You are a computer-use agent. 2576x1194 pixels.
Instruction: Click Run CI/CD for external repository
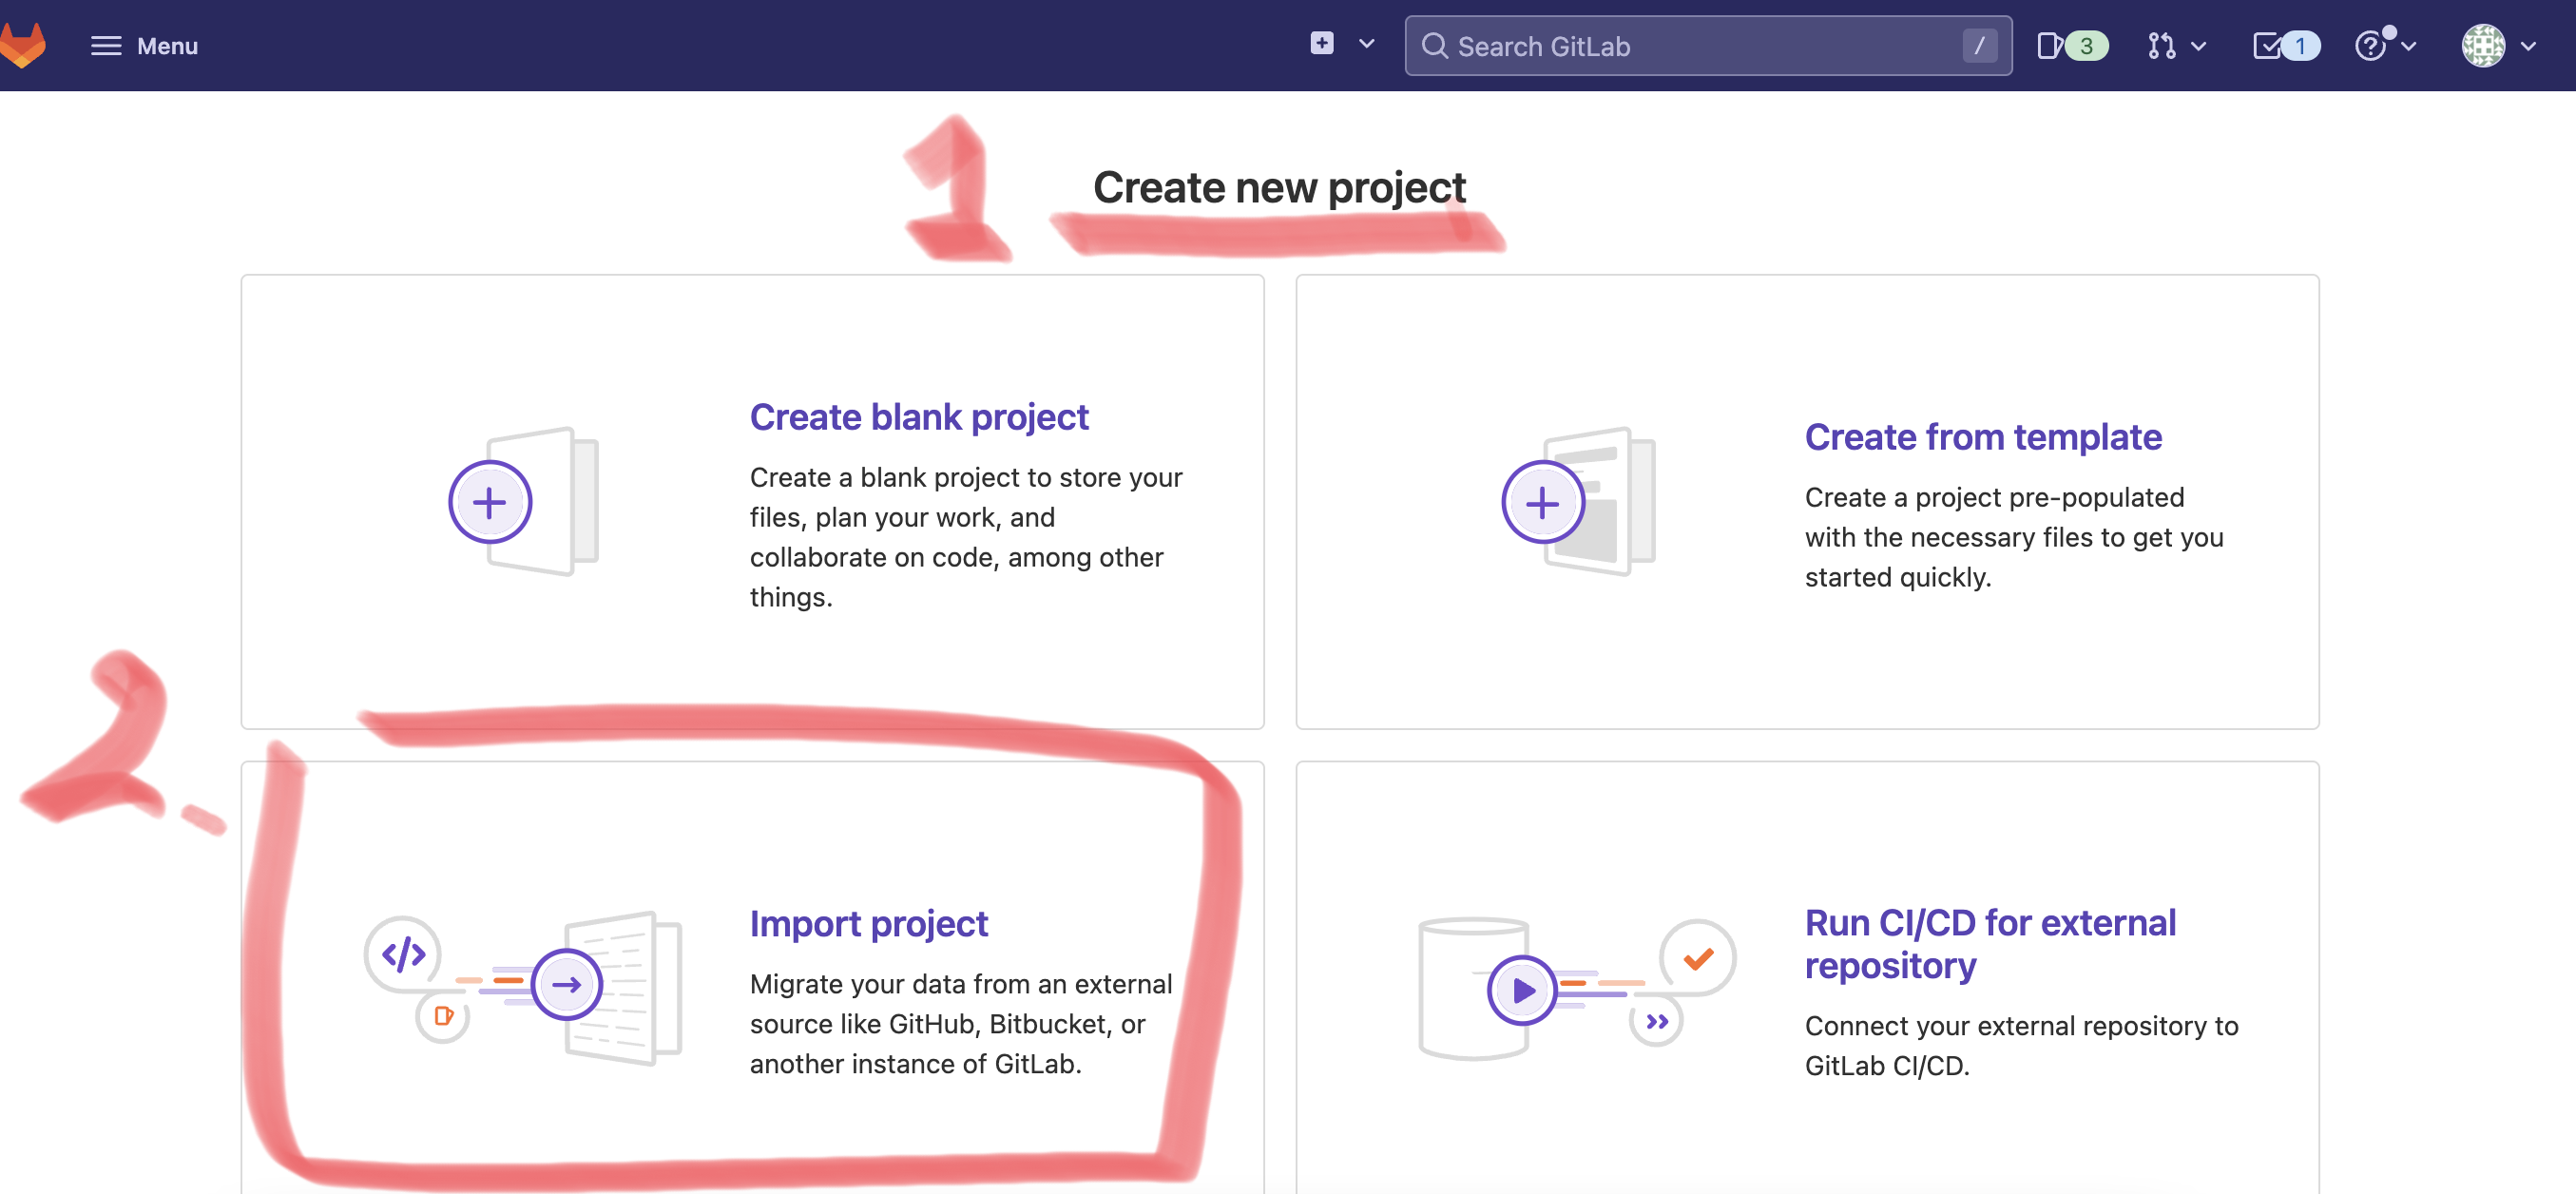click(1990, 943)
